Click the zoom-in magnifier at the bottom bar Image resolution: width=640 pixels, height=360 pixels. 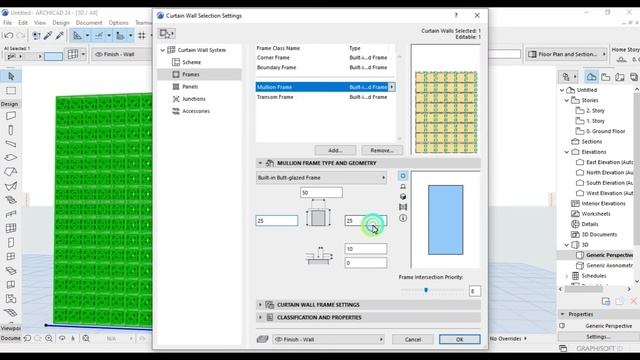(49, 338)
